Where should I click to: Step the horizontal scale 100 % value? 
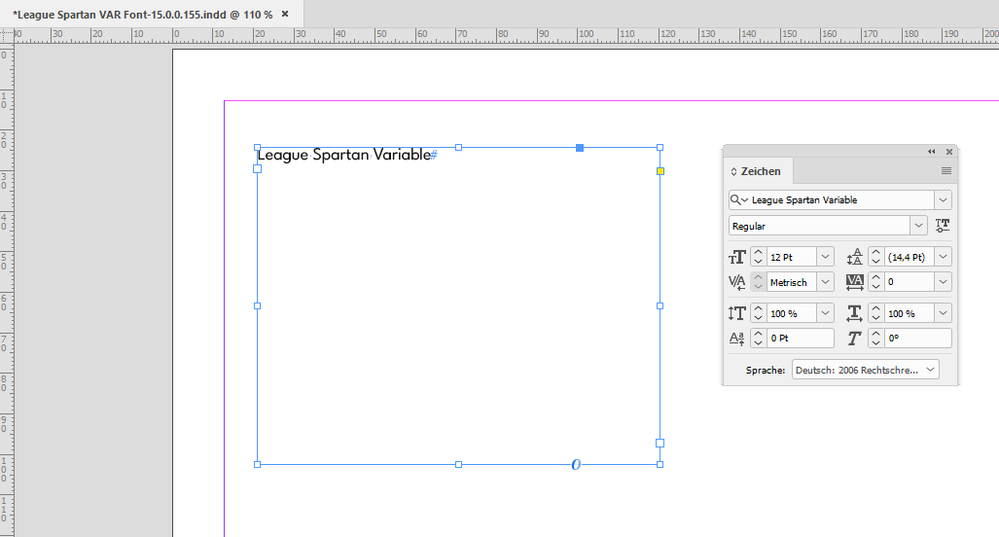tap(876, 313)
